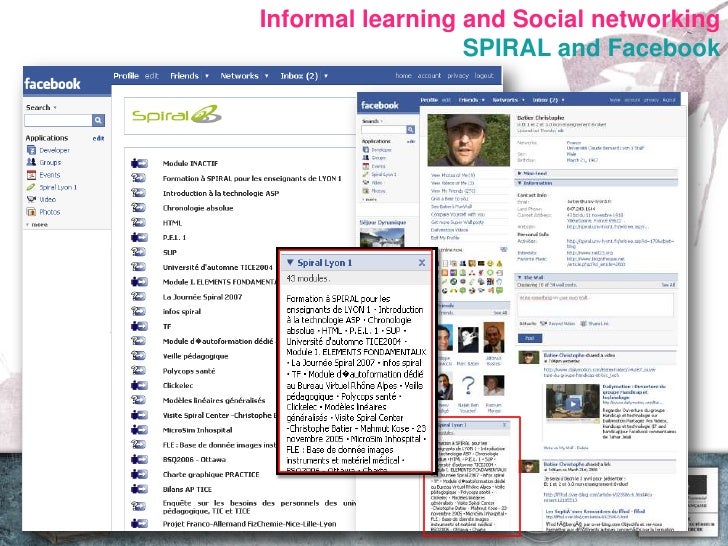Click the blue Post button on profile wall
This screenshot has height=546, width=728.
tap(529, 338)
